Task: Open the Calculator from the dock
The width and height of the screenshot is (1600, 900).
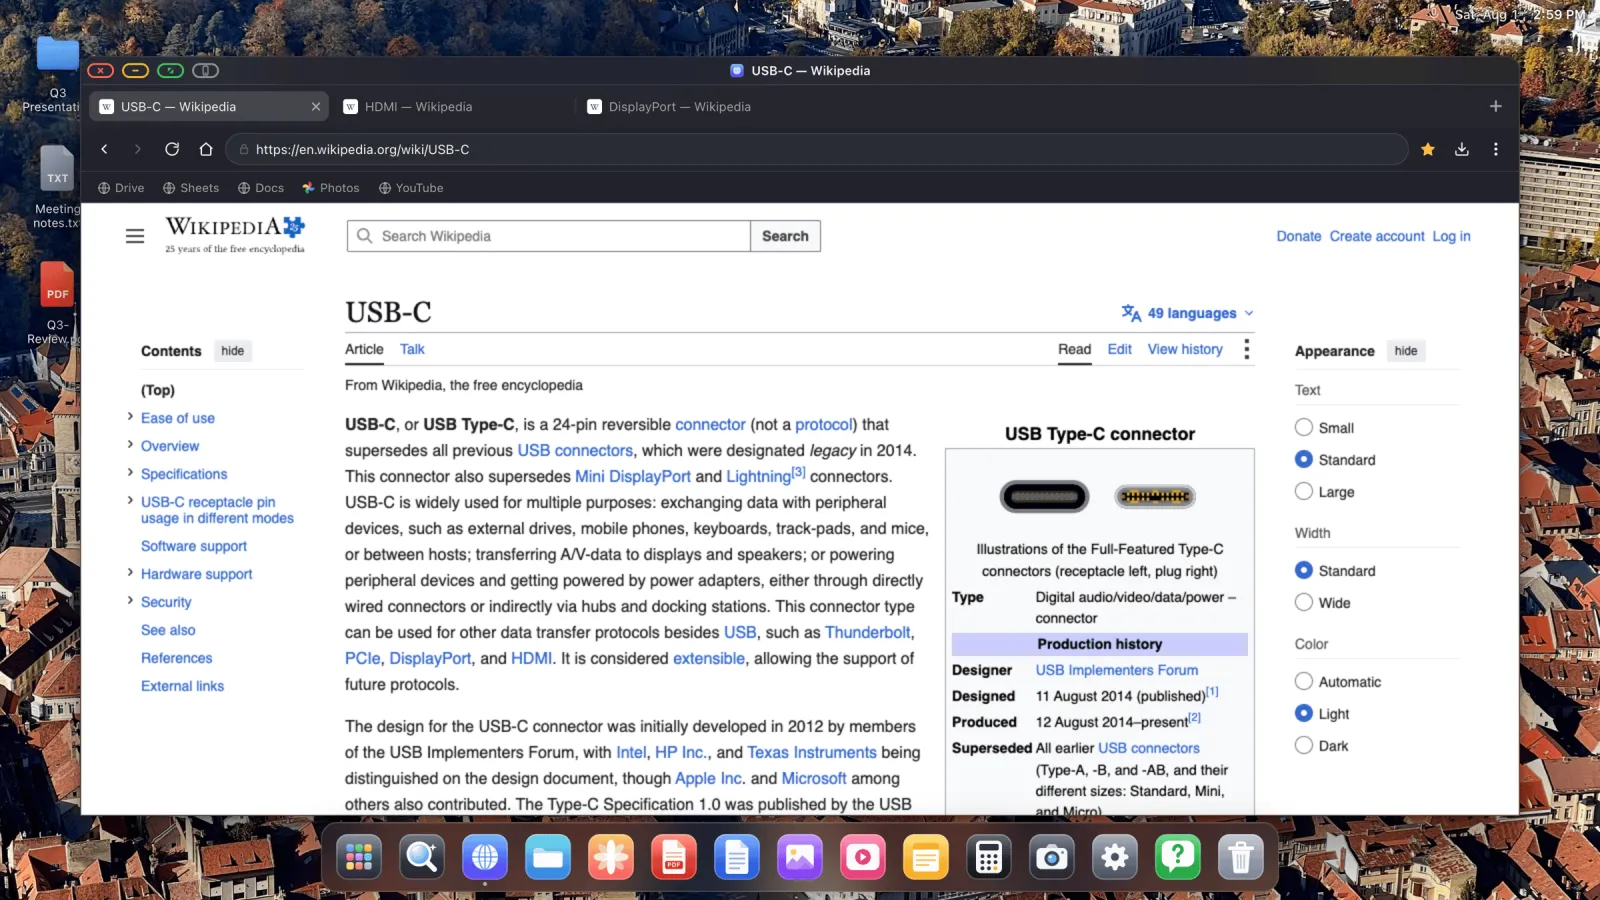Action: (x=989, y=857)
